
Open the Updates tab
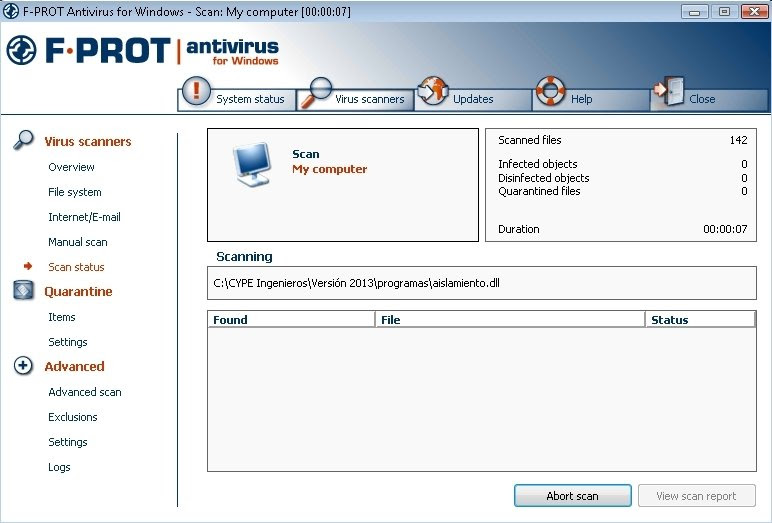point(473,99)
